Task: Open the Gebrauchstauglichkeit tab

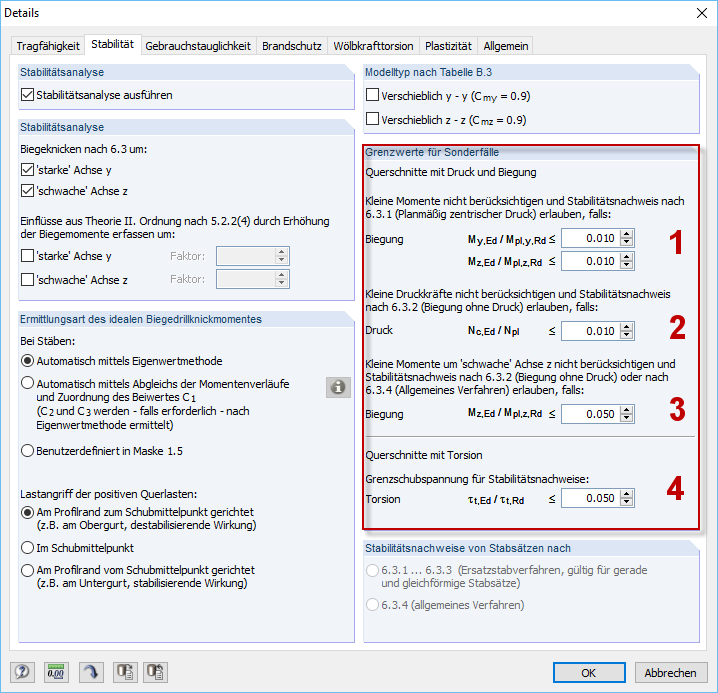Action: [198, 46]
